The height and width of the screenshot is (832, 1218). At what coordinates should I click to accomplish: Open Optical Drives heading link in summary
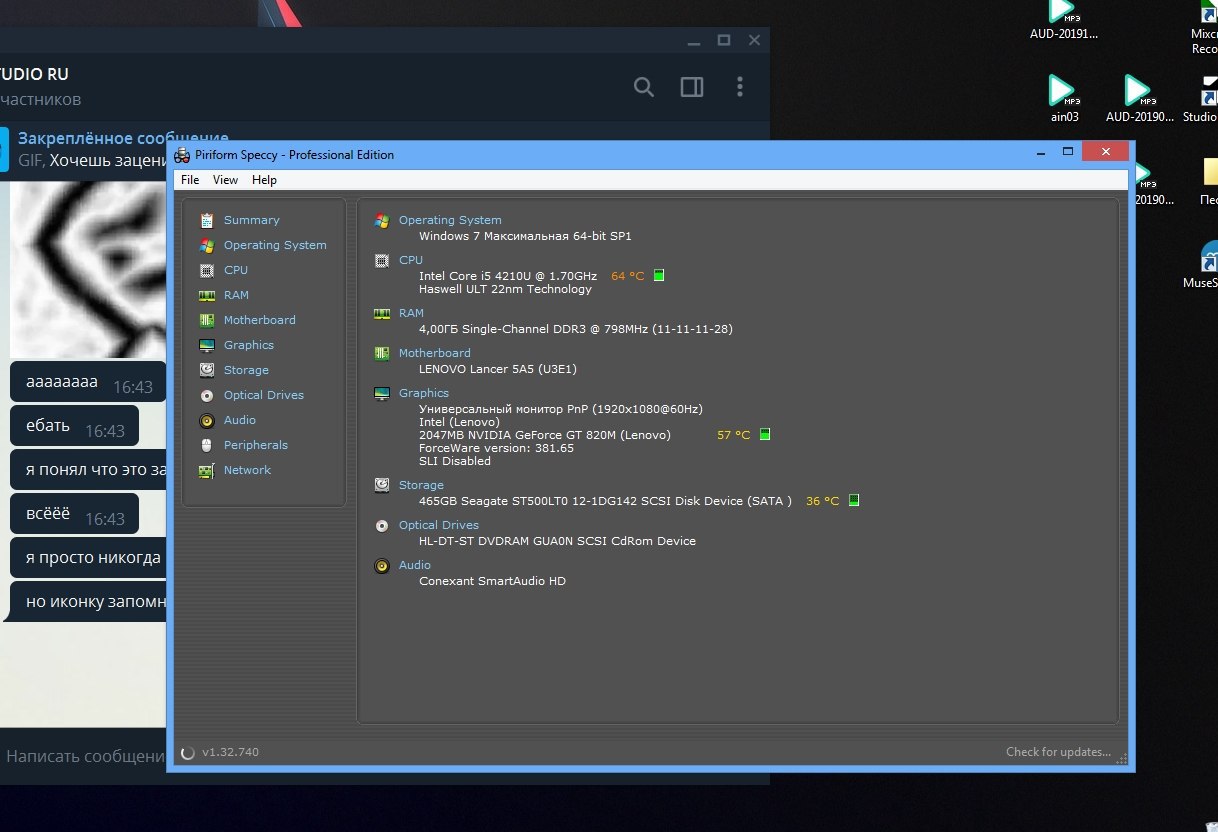point(439,525)
